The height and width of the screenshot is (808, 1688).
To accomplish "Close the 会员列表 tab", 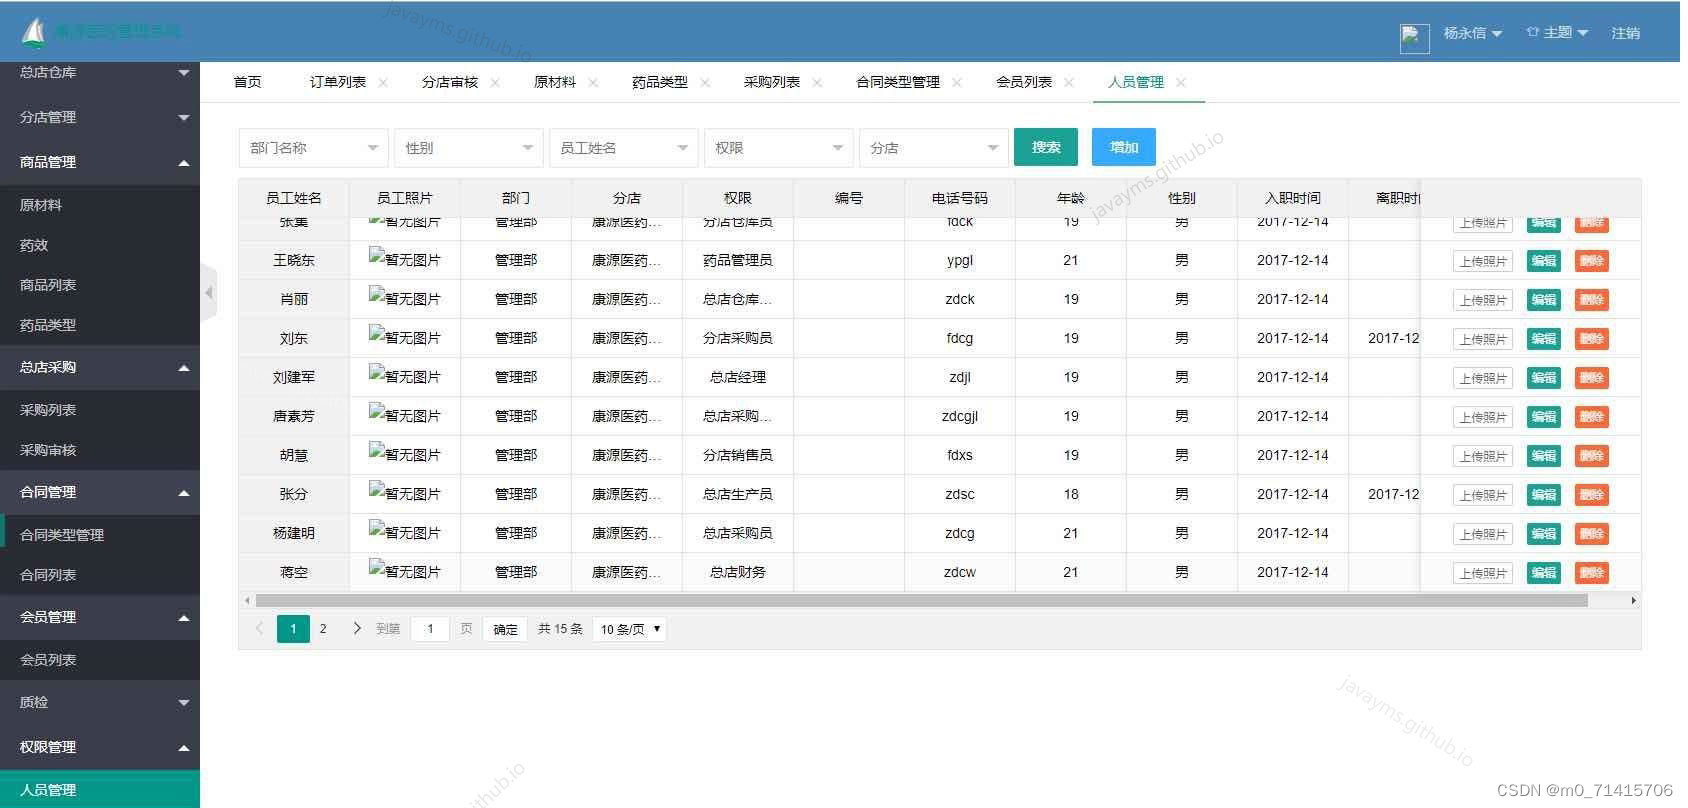I will [x=1069, y=82].
